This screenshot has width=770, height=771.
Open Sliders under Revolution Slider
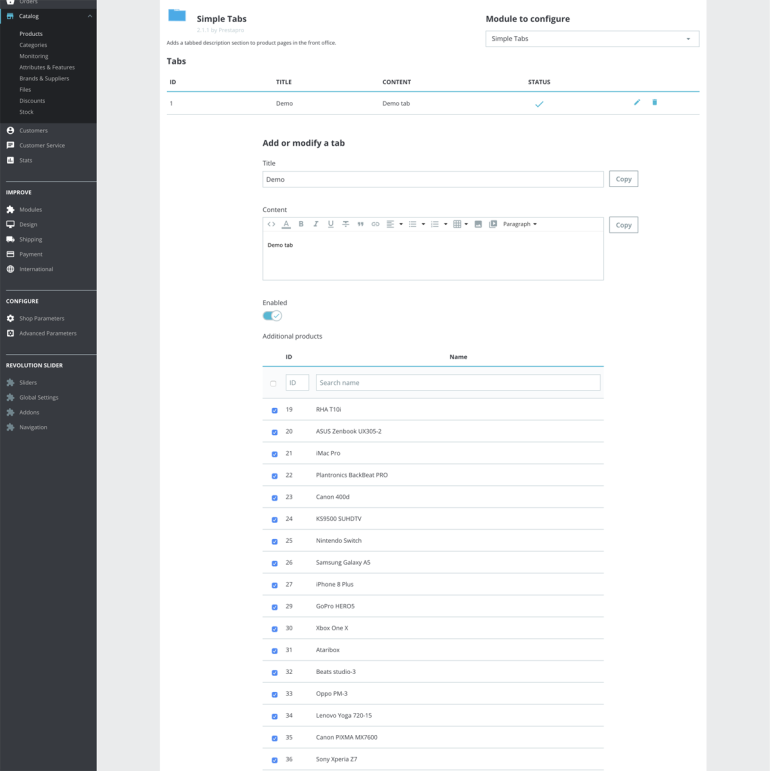tap(28, 383)
